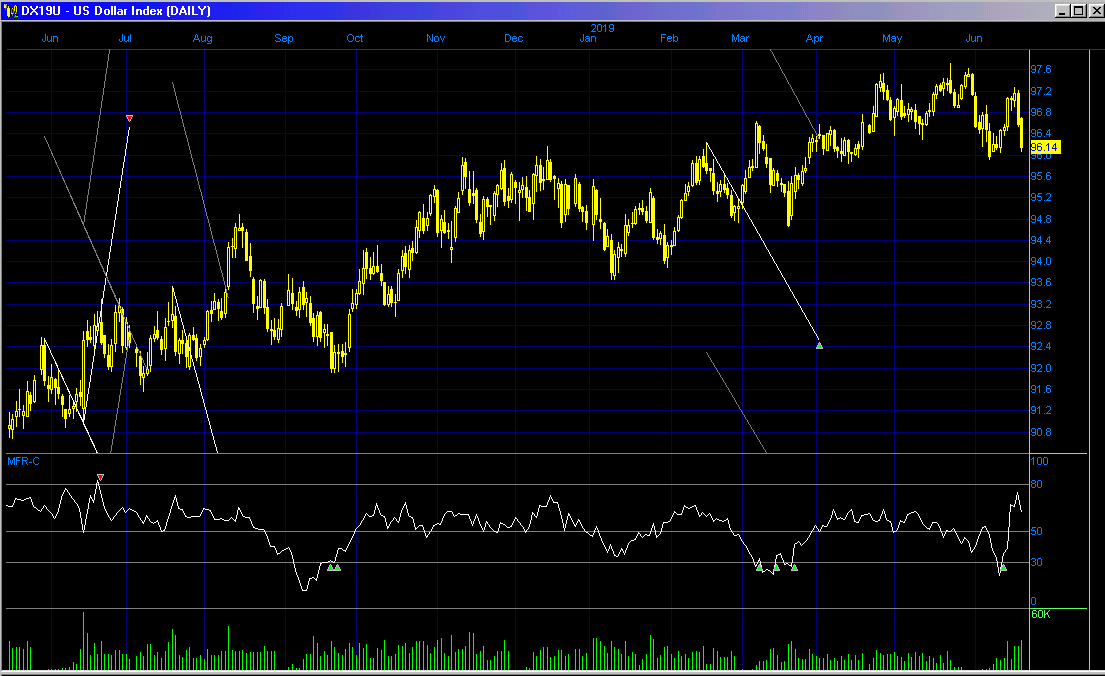
Task: Click the 95.6 price scale label
Action: pos(1041,176)
